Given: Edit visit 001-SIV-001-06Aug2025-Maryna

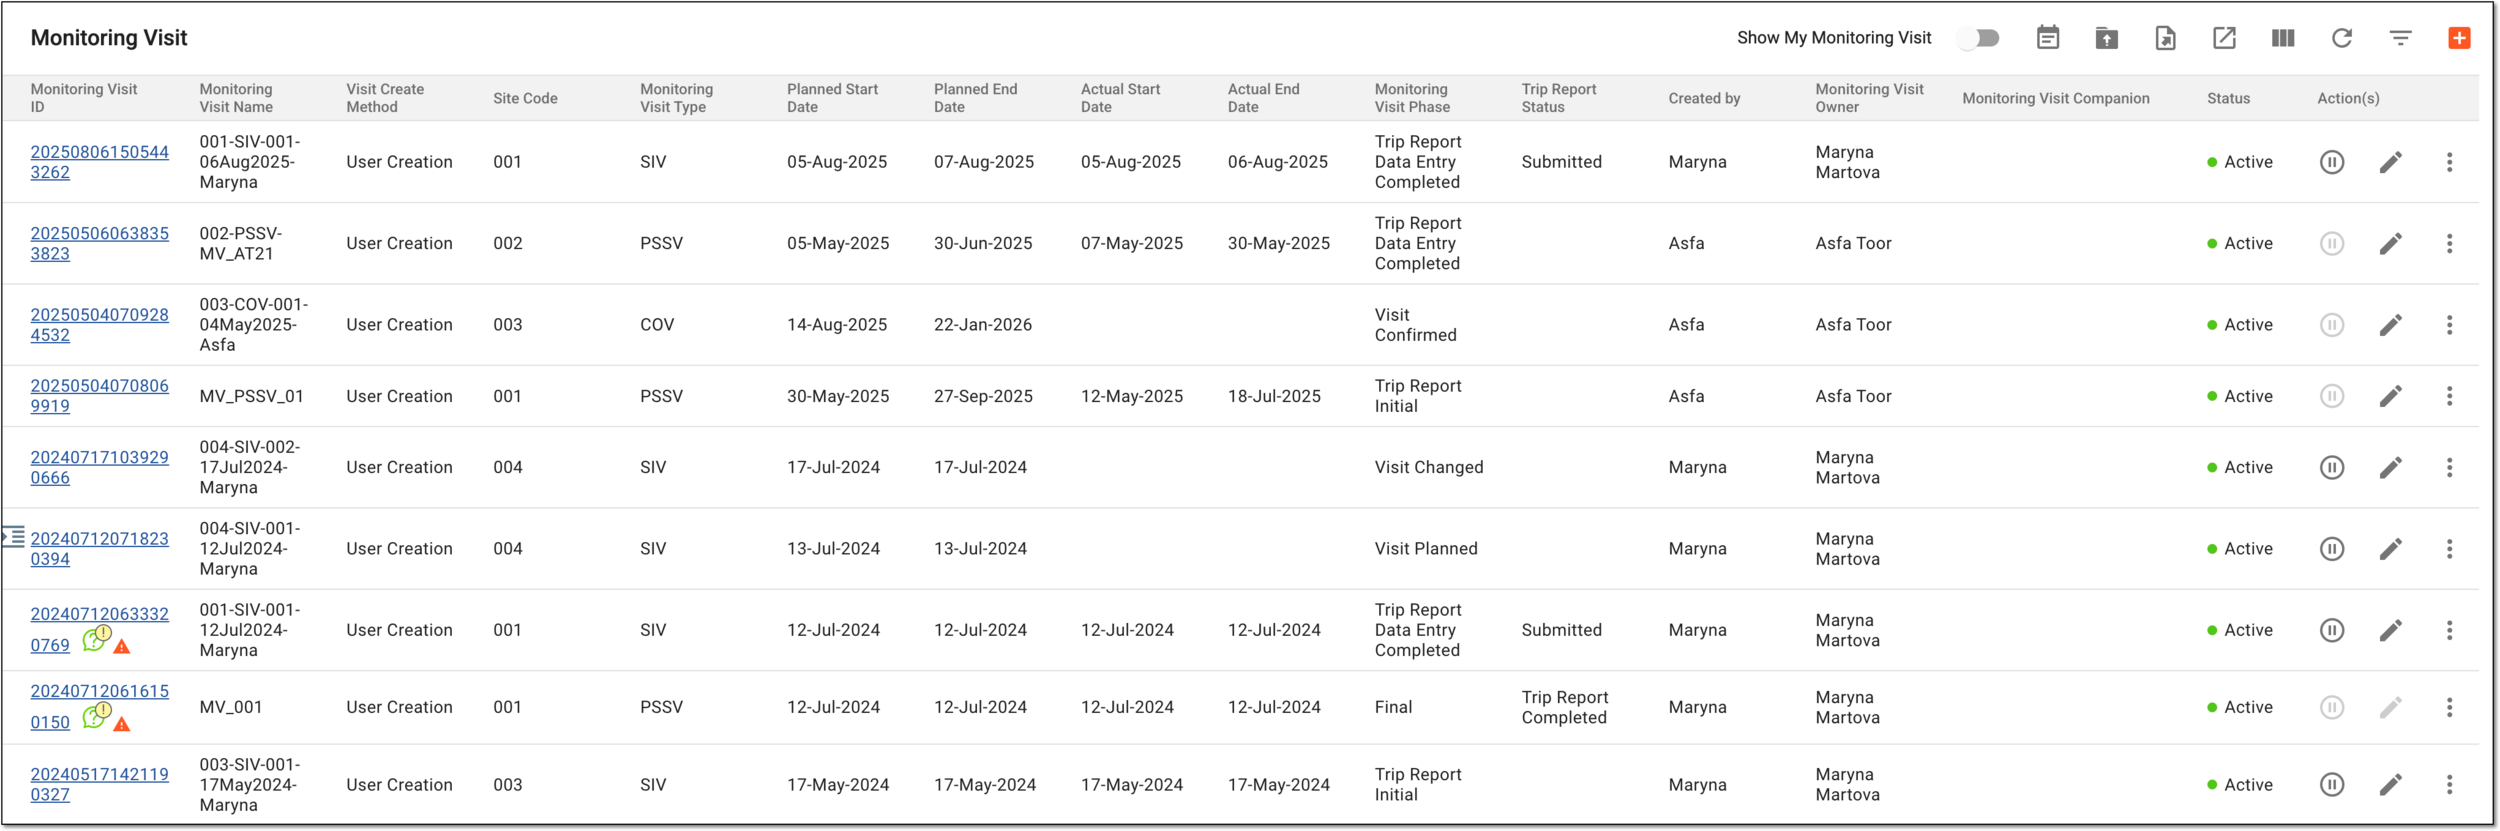Looking at the screenshot, I should 2391,162.
